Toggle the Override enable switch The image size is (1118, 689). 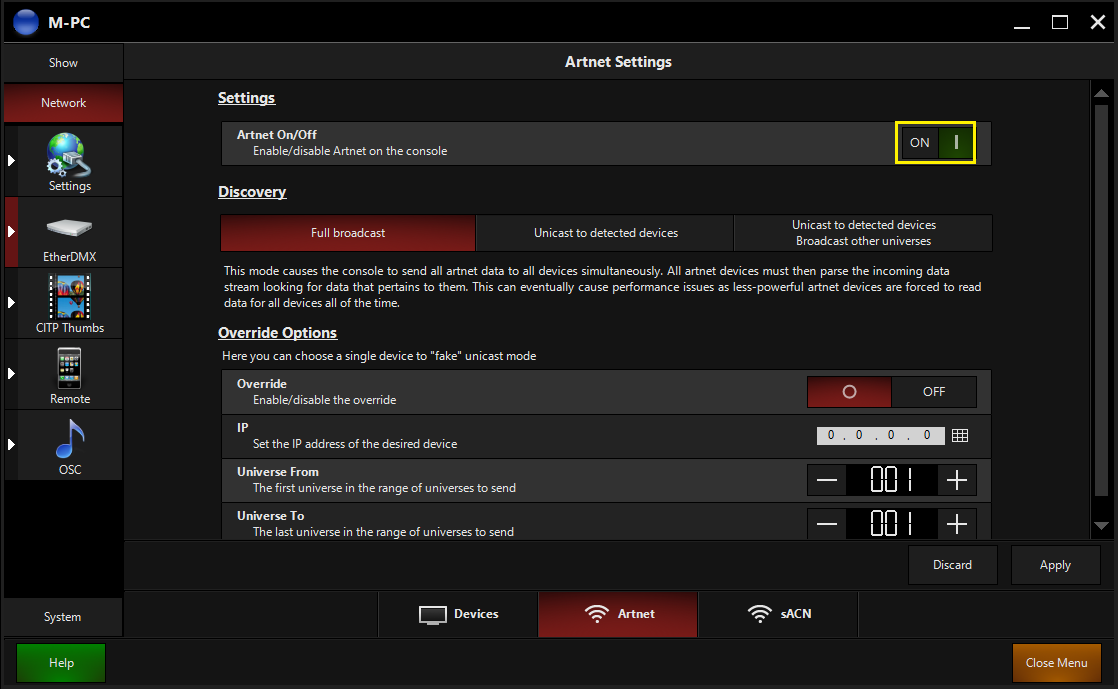click(891, 392)
